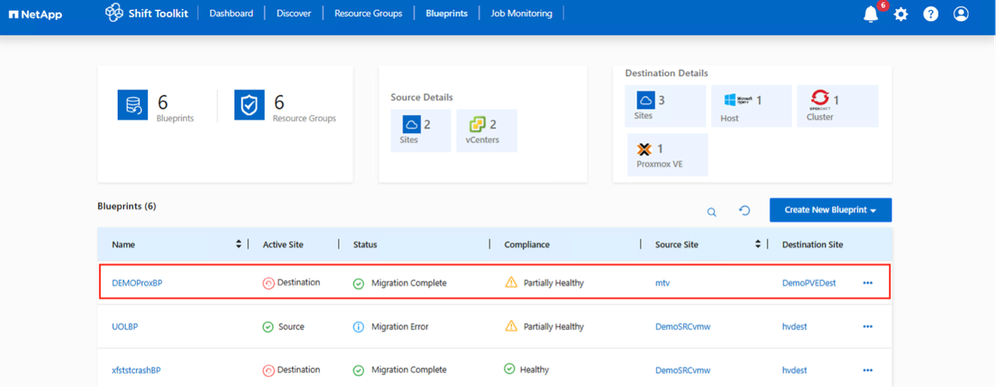This screenshot has width=999, height=388.
Task: Open the DemoSRCvmw link in the UOLBP row
Action: [x=683, y=327]
